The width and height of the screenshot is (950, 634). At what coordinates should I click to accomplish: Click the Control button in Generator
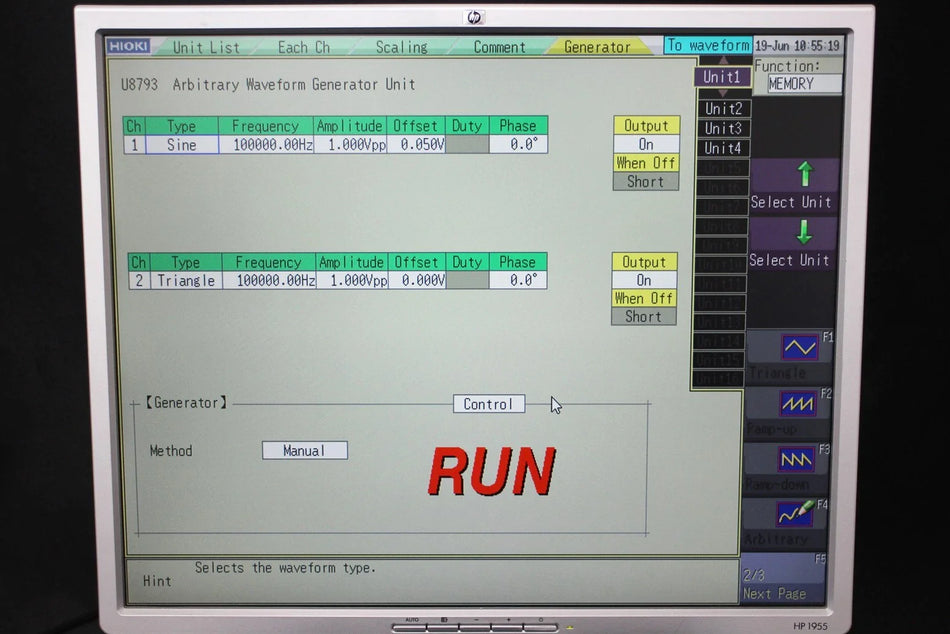pos(489,404)
